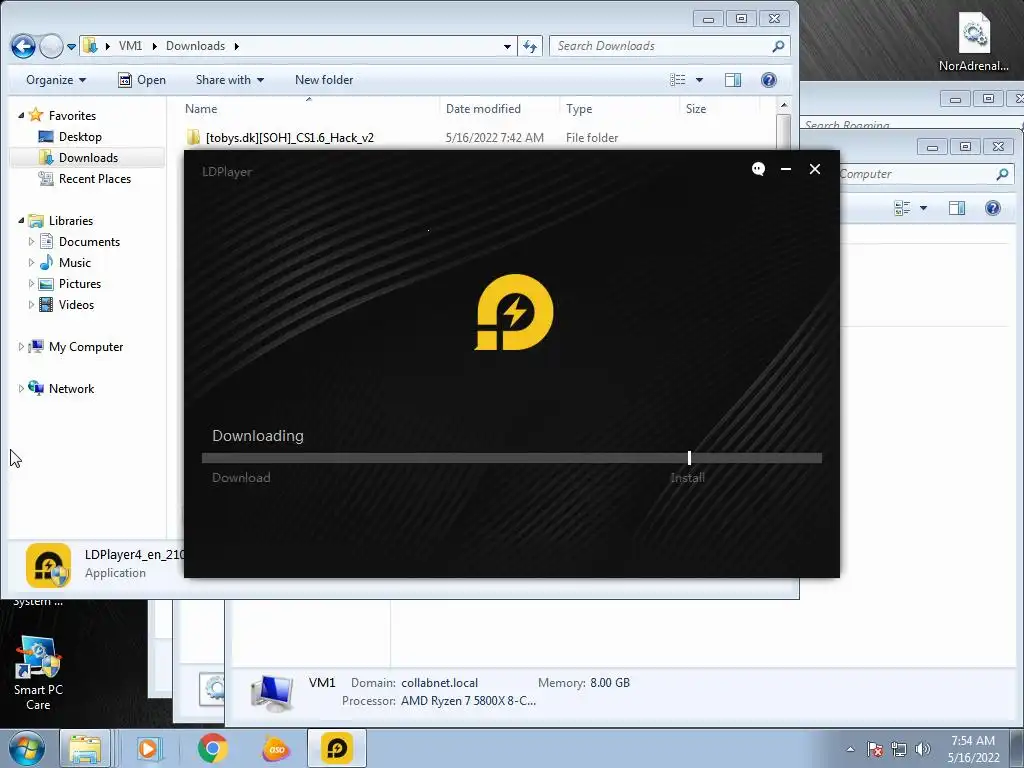The image size is (1024, 768).
Task: Click the Network icon in navigation pane
Action: coord(36,388)
